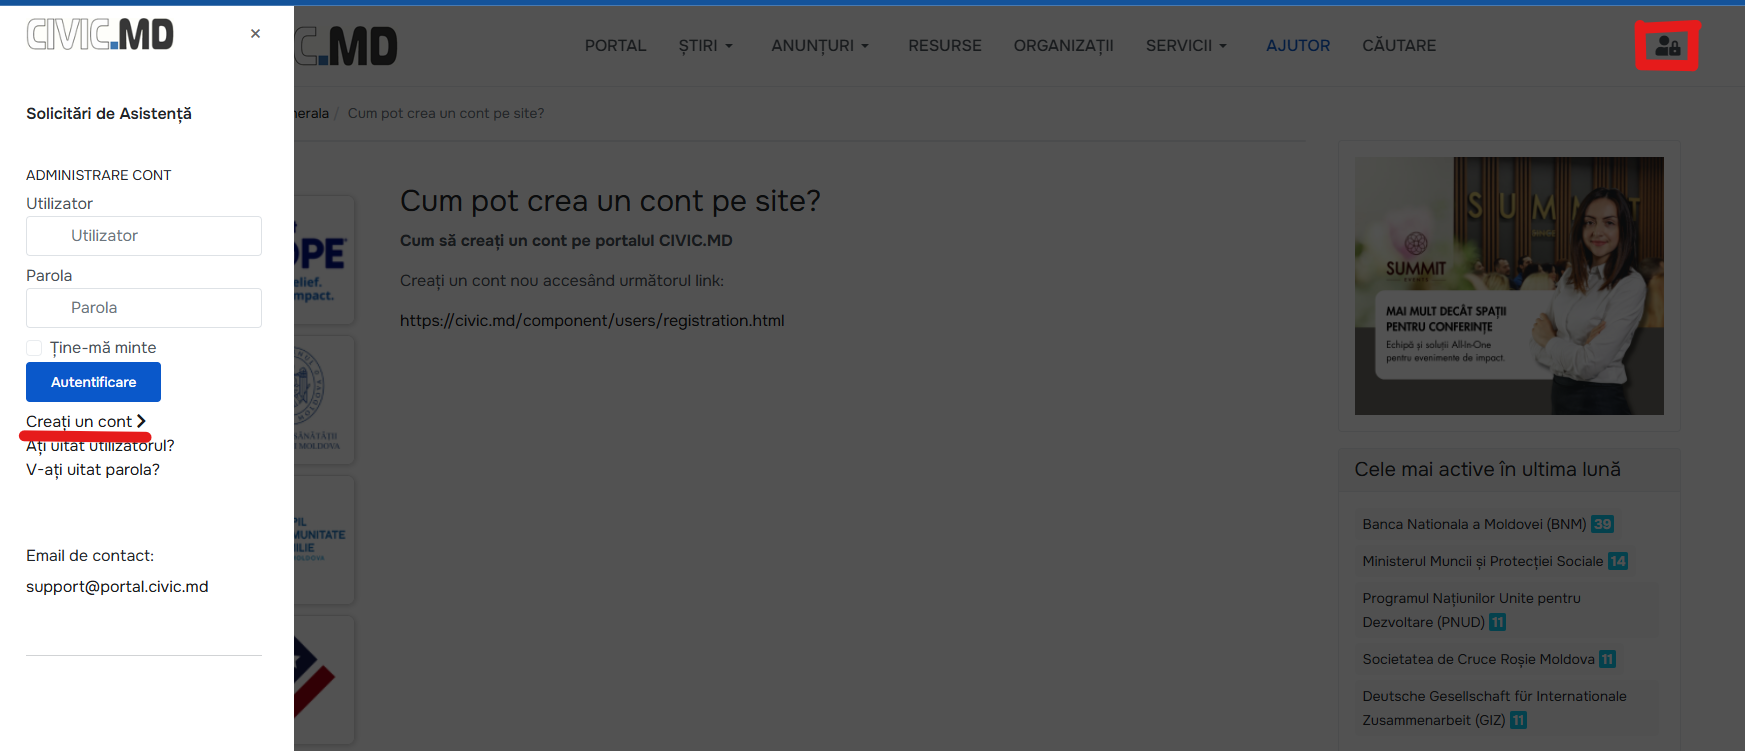The width and height of the screenshot is (1745, 751).
Task: Go to the AJUTOR menu item
Action: click(x=1297, y=46)
